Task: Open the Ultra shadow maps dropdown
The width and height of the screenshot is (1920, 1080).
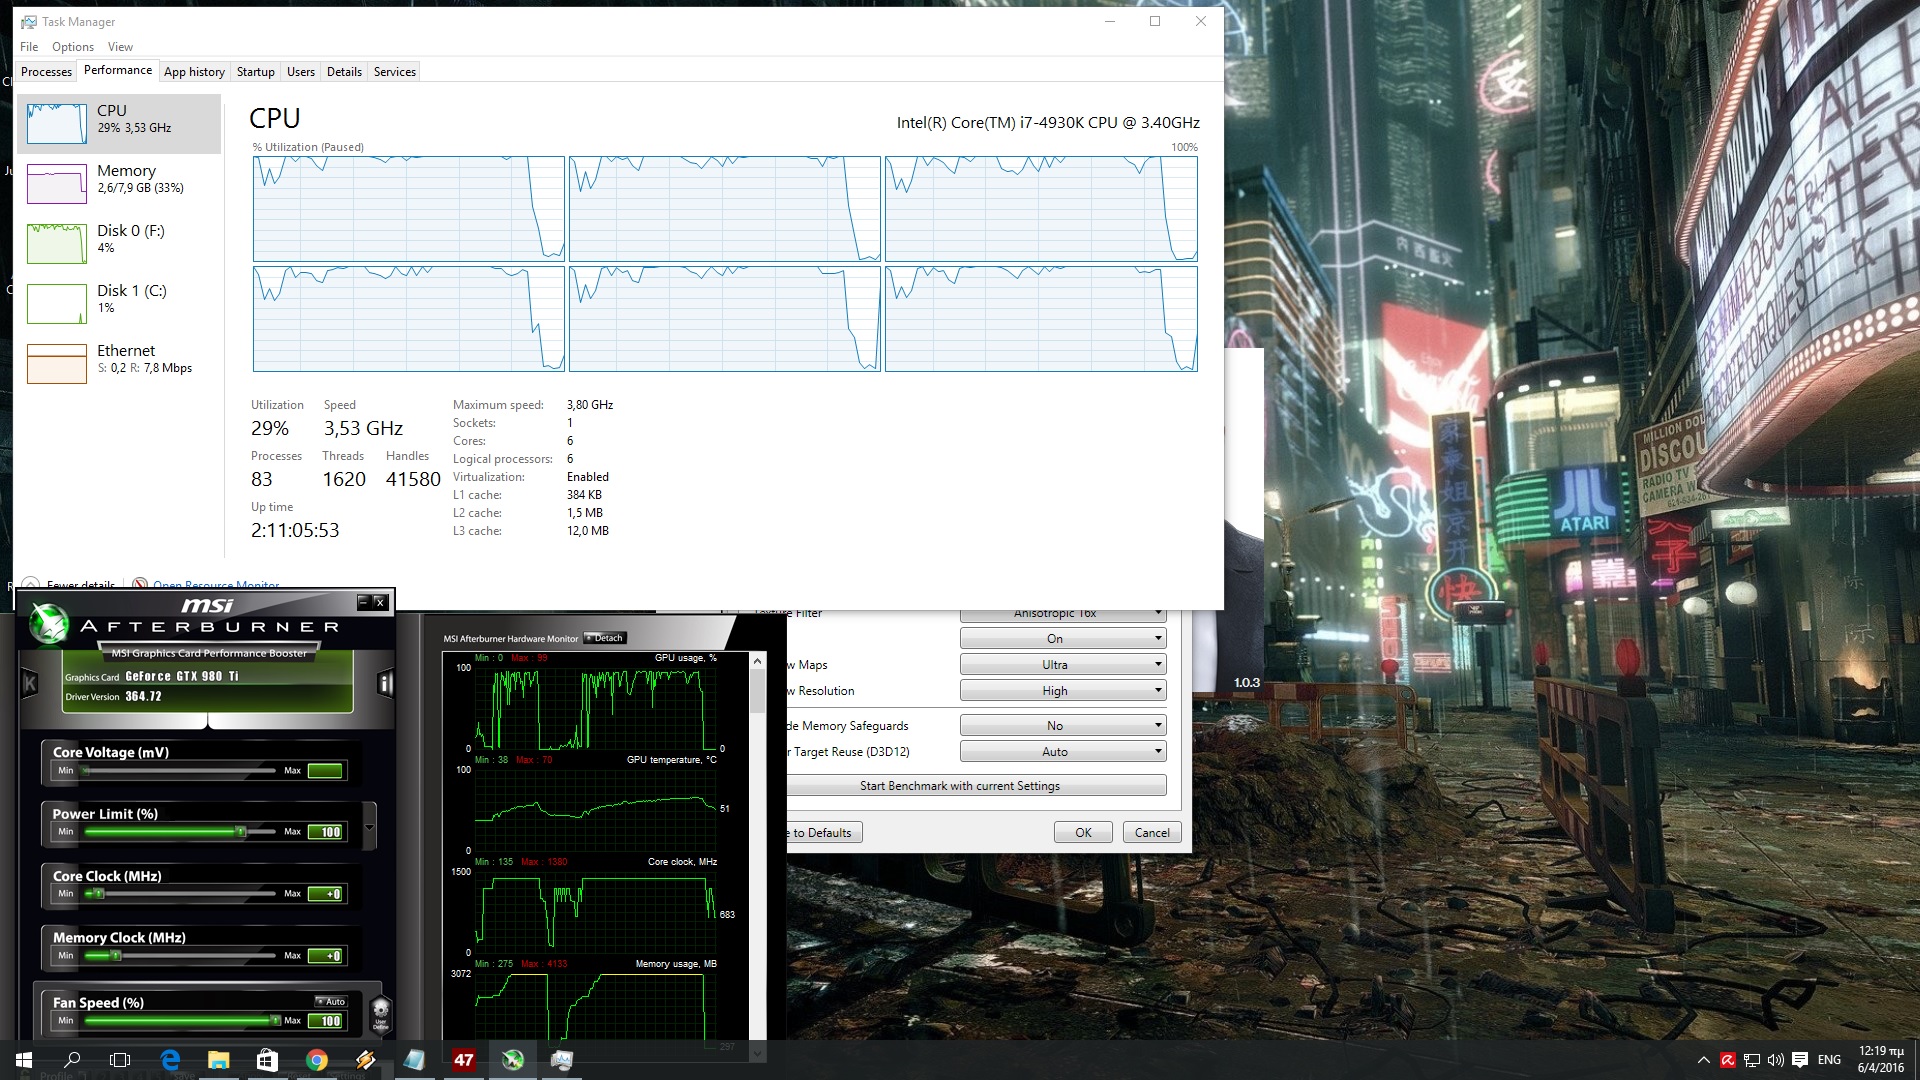Action: (x=1062, y=665)
